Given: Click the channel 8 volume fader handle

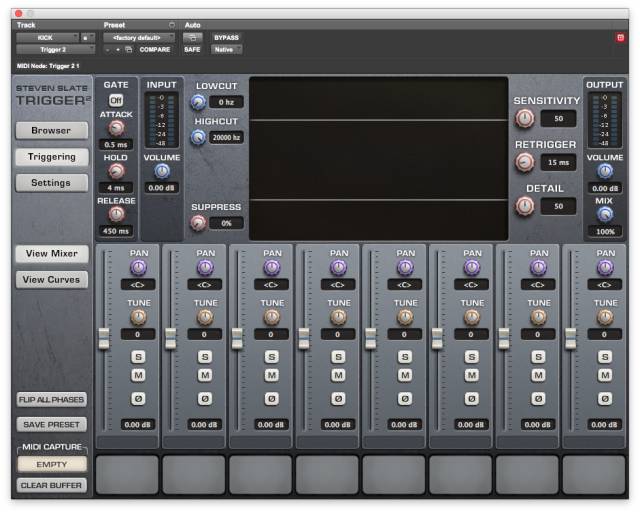Looking at the screenshot, I should [x=571, y=338].
